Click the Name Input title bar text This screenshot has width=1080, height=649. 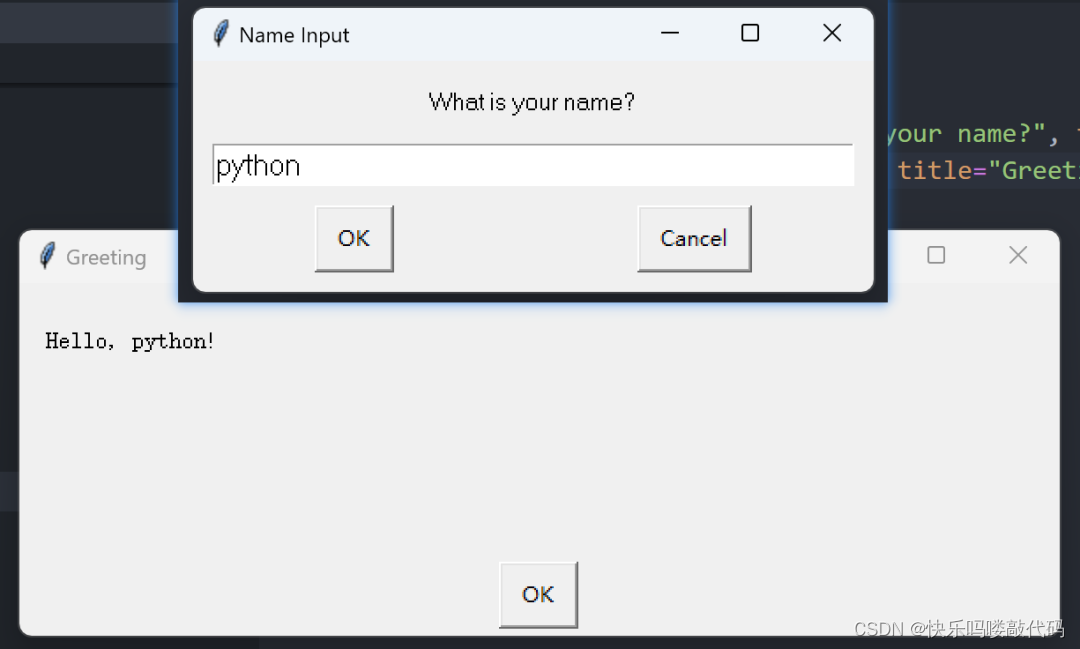(293, 34)
